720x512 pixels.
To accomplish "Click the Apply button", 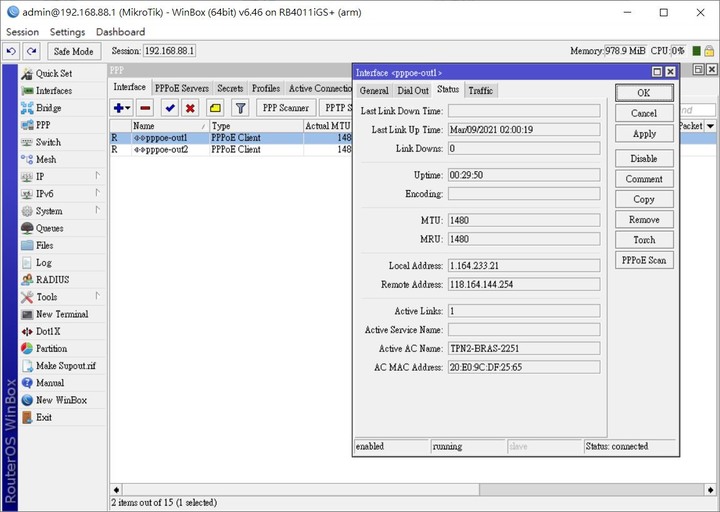I will 644,134.
